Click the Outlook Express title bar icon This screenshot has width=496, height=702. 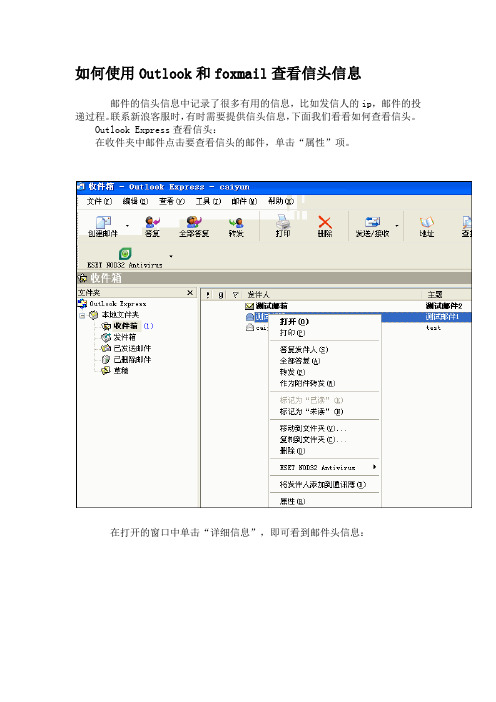pos(81,187)
